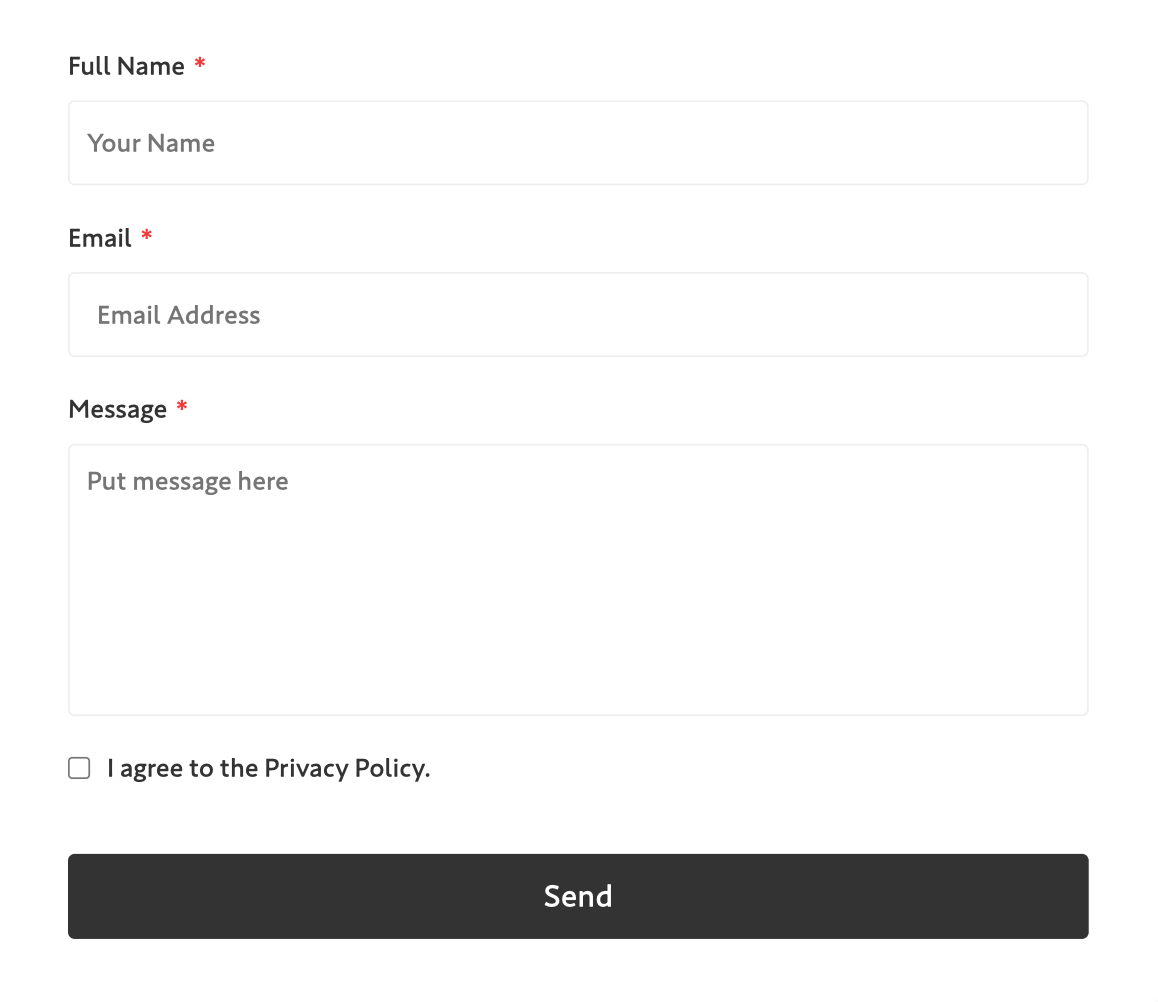The image size is (1158, 1002).
Task: Click the "Email Address" placeholder text
Action: (x=179, y=316)
